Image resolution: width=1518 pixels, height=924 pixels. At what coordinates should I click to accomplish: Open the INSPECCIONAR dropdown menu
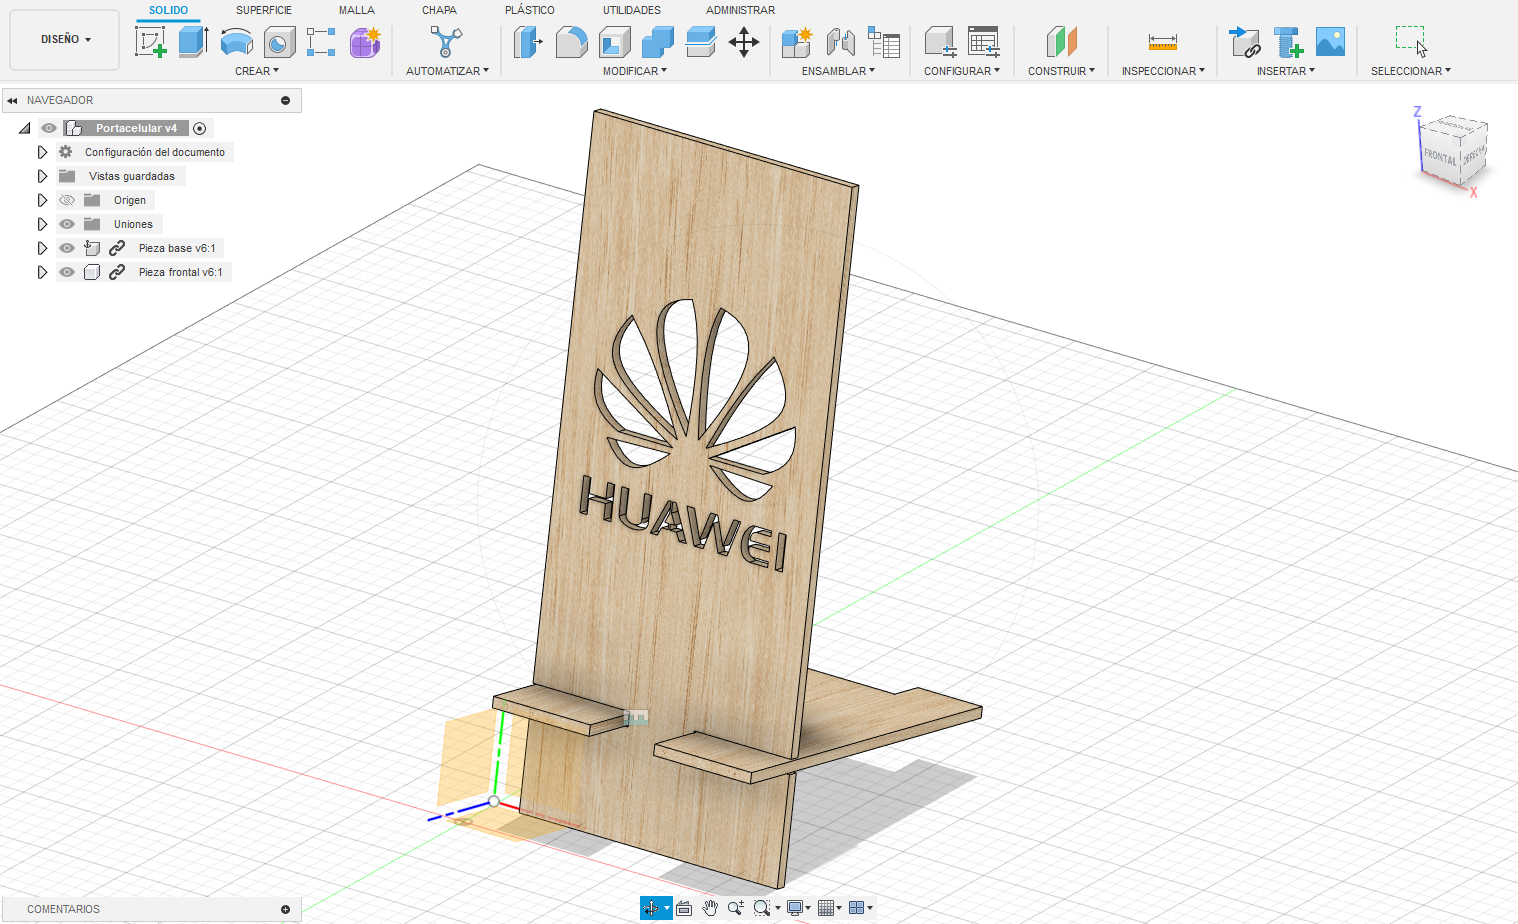[x=1163, y=71]
